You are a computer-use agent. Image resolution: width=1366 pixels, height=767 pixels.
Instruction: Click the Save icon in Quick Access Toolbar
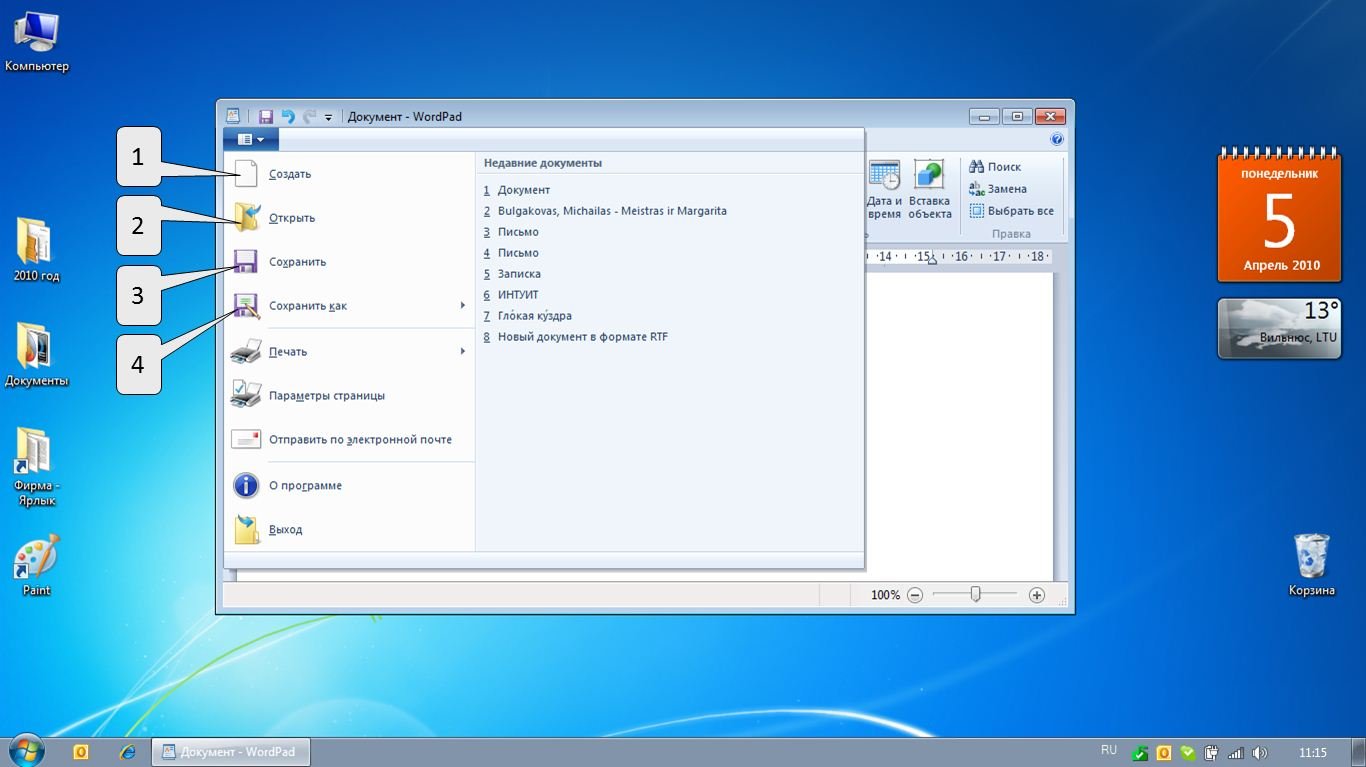point(266,117)
